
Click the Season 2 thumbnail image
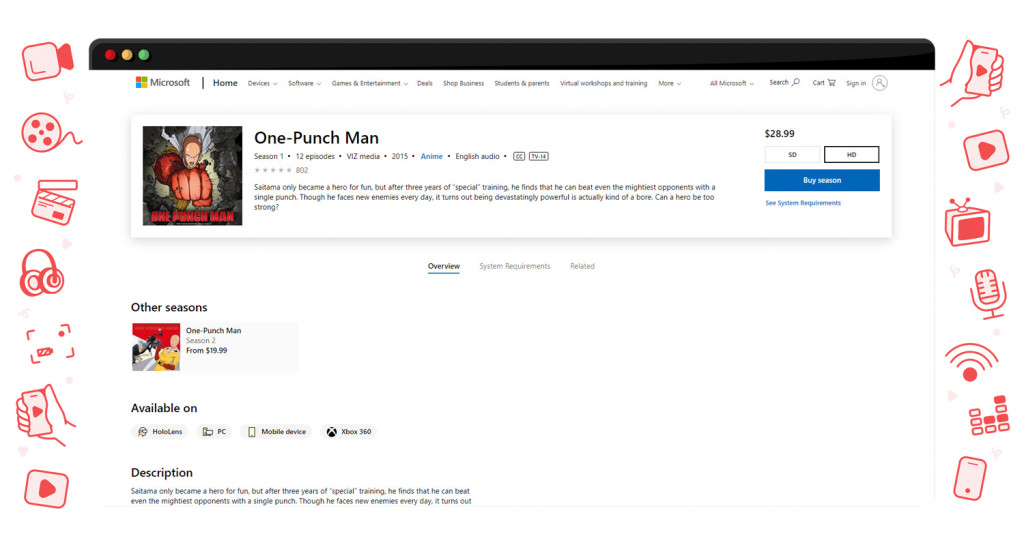point(156,347)
